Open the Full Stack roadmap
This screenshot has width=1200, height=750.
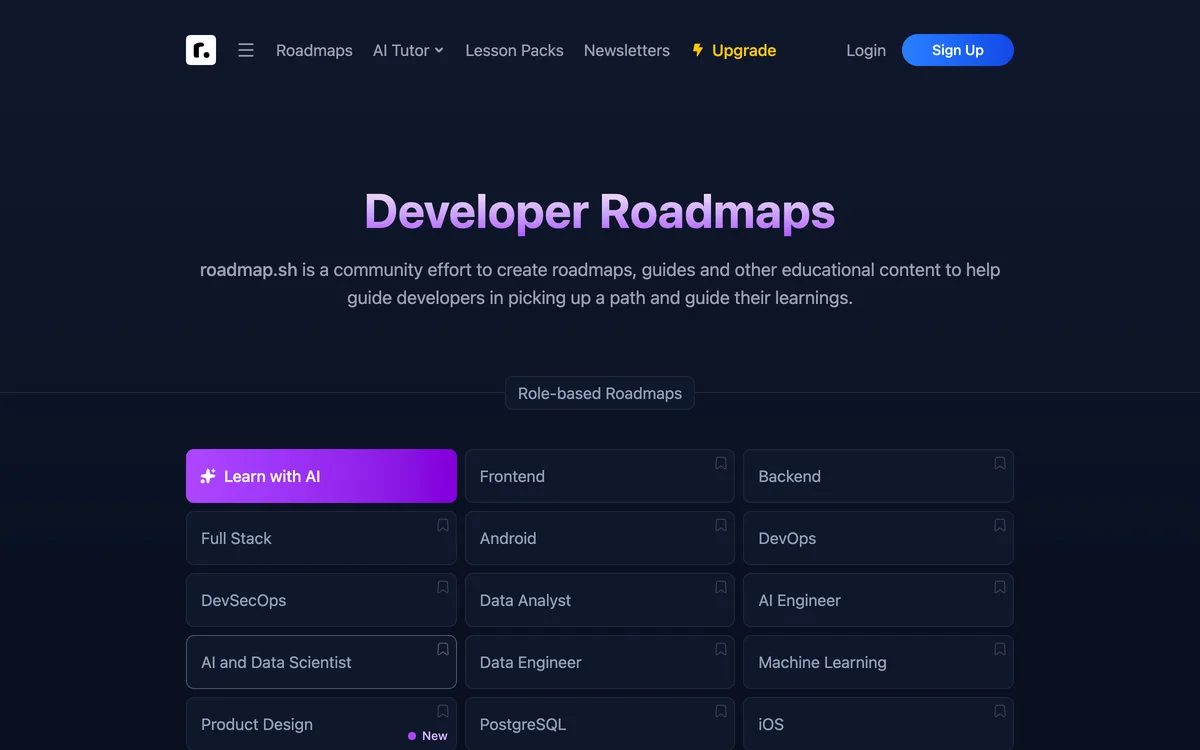(x=321, y=538)
